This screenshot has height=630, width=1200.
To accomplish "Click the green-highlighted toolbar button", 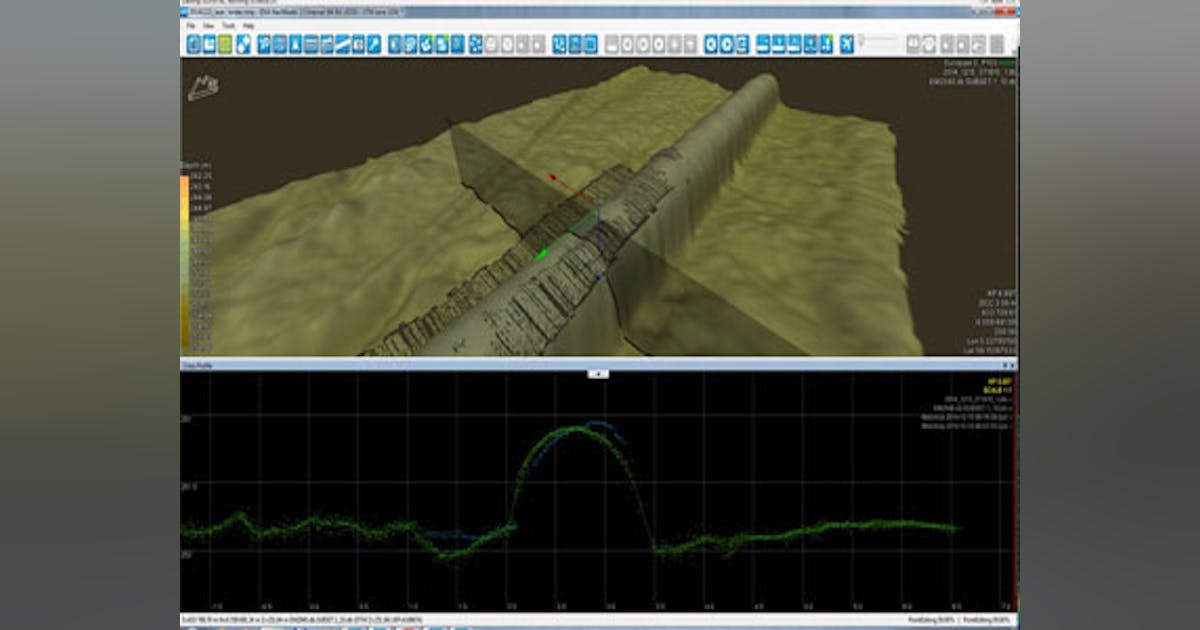I will [x=226, y=44].
